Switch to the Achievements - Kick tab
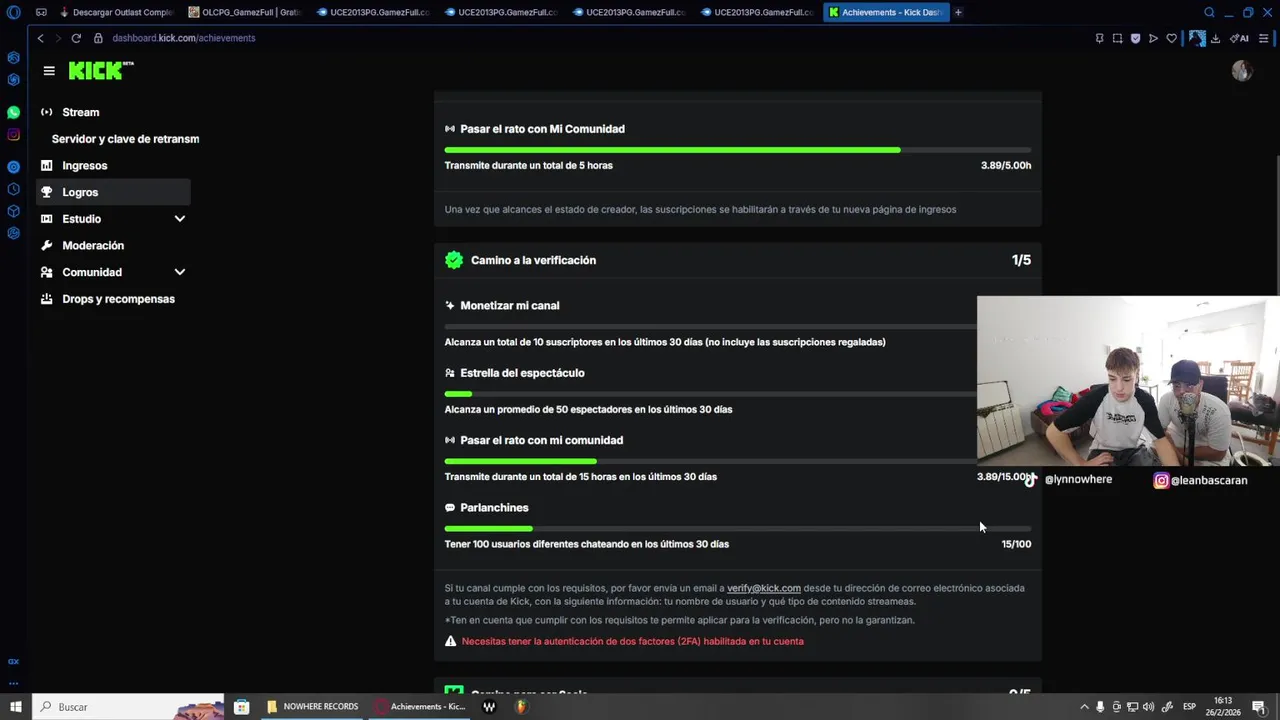Screen dimensions: 1280x720 [885, 12]
